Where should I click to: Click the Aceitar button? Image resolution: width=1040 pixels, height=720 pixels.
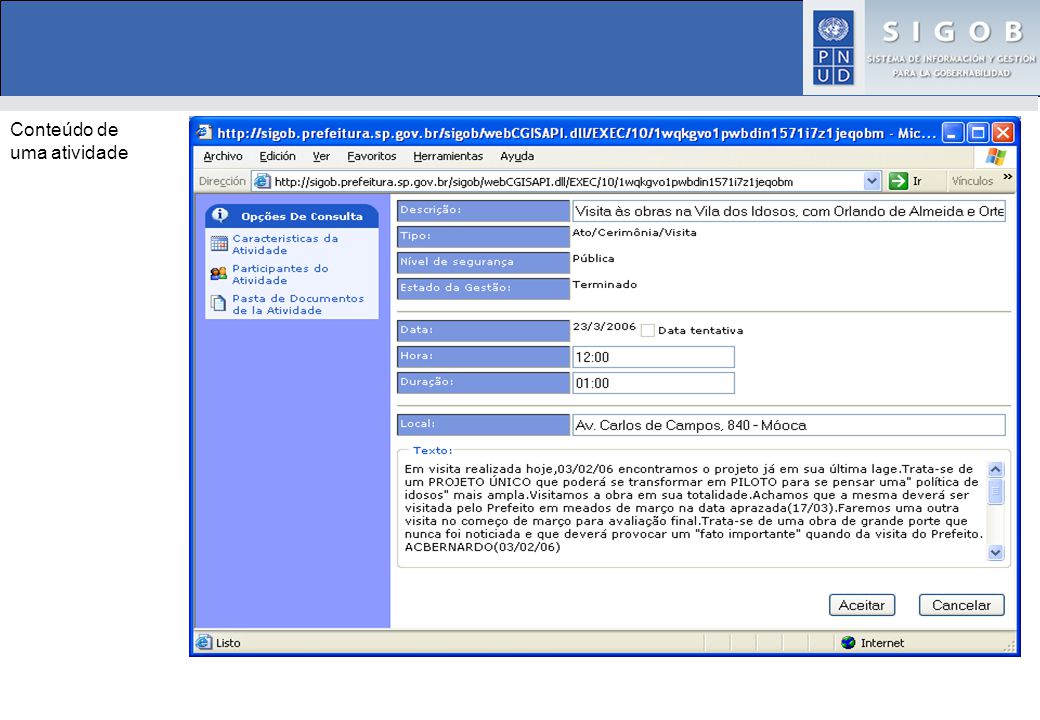click(x=862, y=605)
